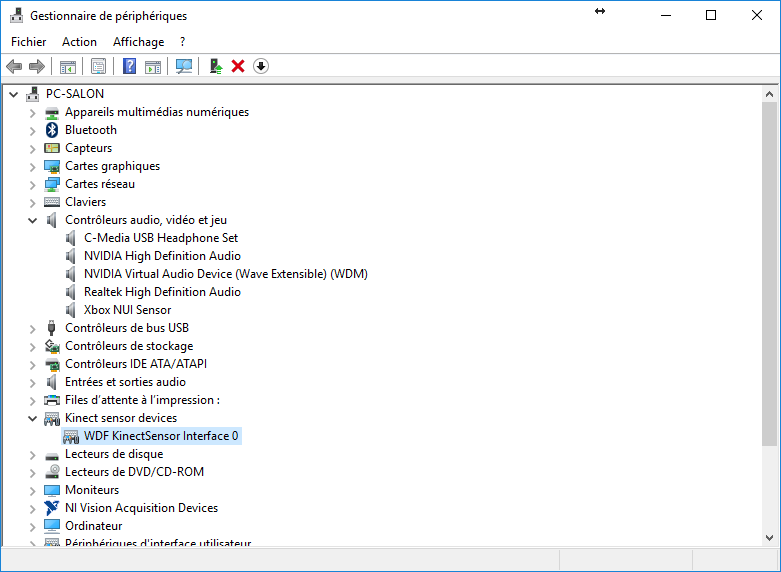Viewport: 781px width, 572px height.
Task: Click the USB plug icon of Contrôleurs de bus USB
Action: [x=51, y=328]
